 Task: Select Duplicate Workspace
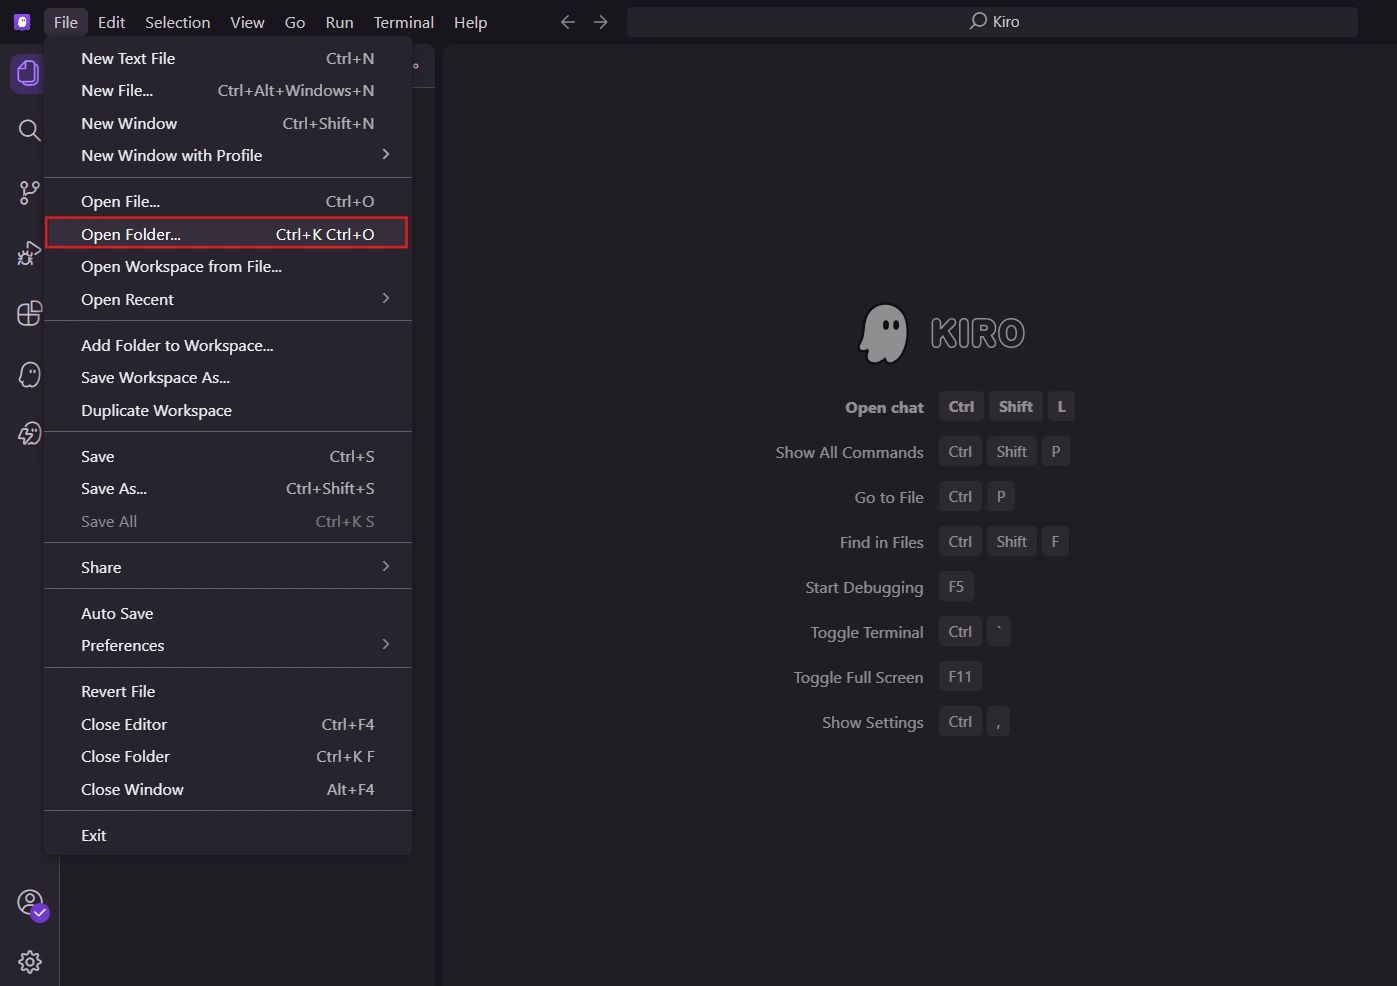(x=228, y=410)
